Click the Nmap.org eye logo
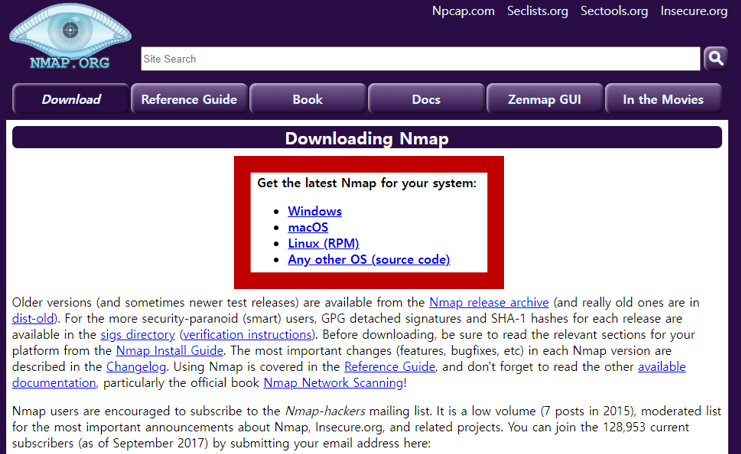Image resolution: width=741 pixels, height=454 pixels. click(x=70, y=37)
